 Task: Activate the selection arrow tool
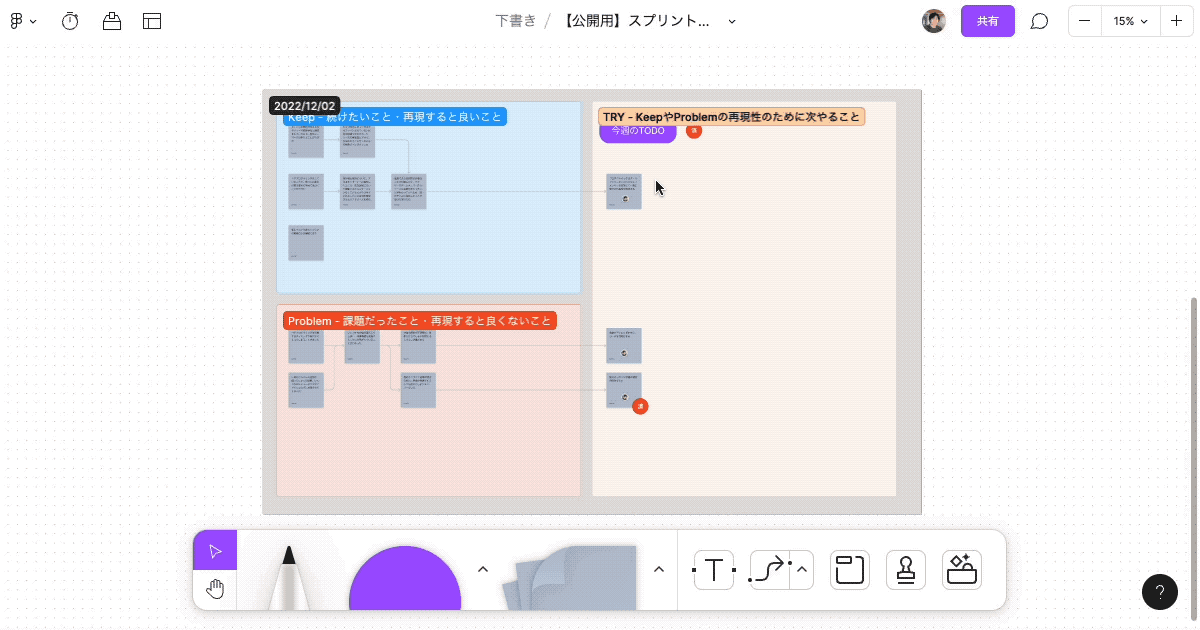215,550
